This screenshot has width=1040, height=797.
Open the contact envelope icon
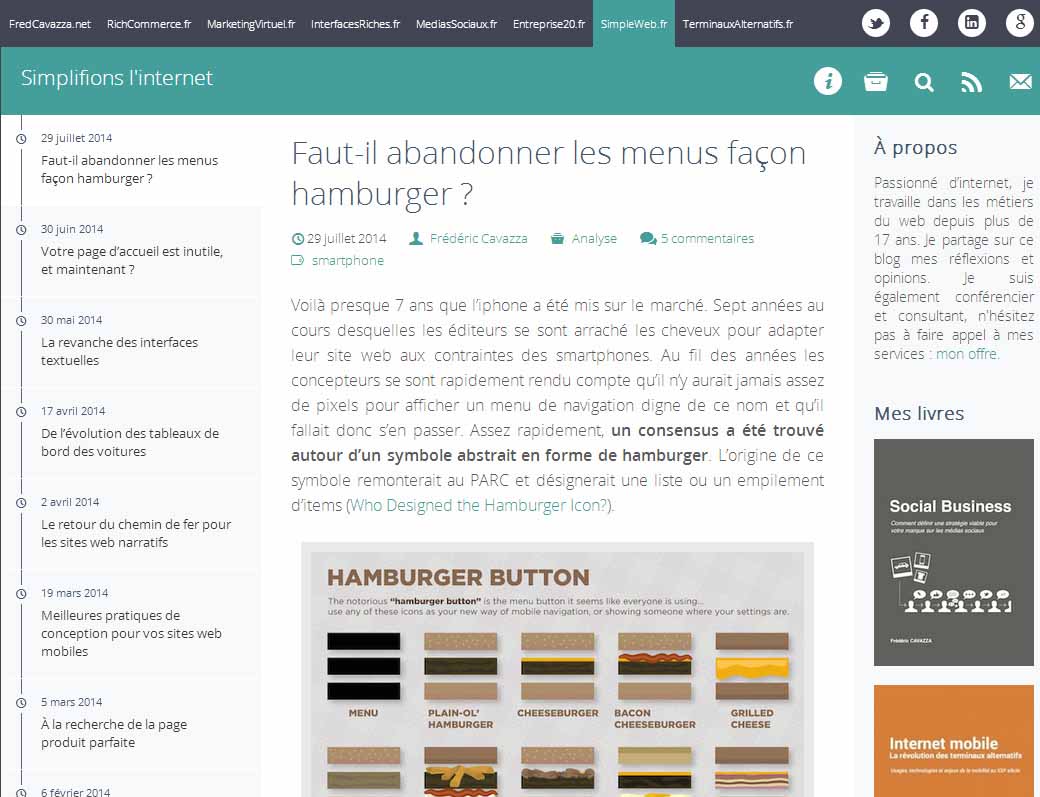(x=1020, y=81)
